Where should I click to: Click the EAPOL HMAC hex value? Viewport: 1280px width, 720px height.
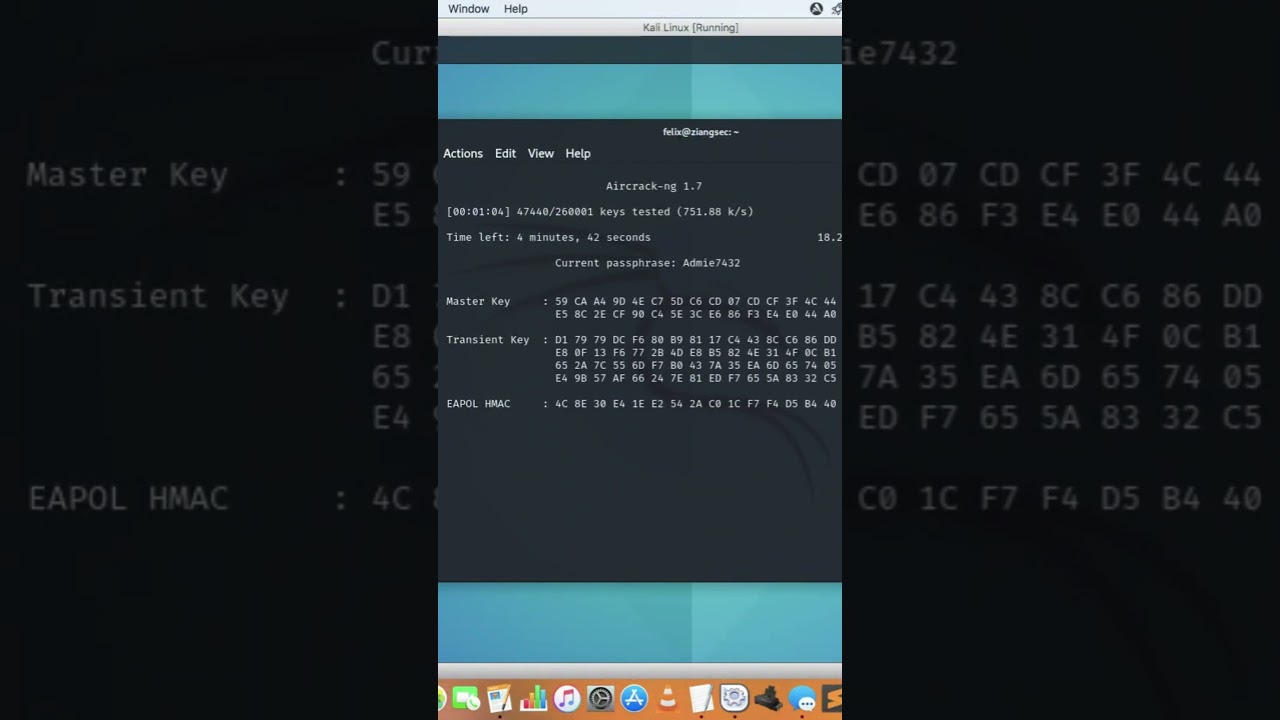[x=696, y=404]
